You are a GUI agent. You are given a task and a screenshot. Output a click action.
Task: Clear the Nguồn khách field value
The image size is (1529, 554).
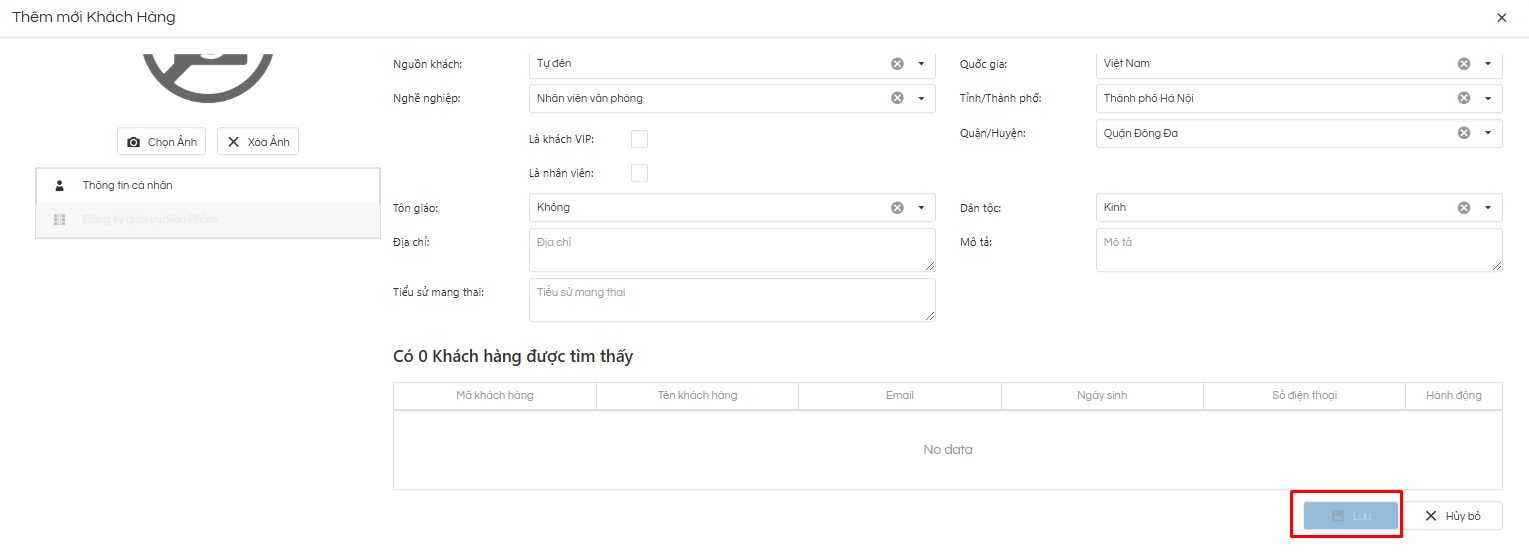click(897, 64)
